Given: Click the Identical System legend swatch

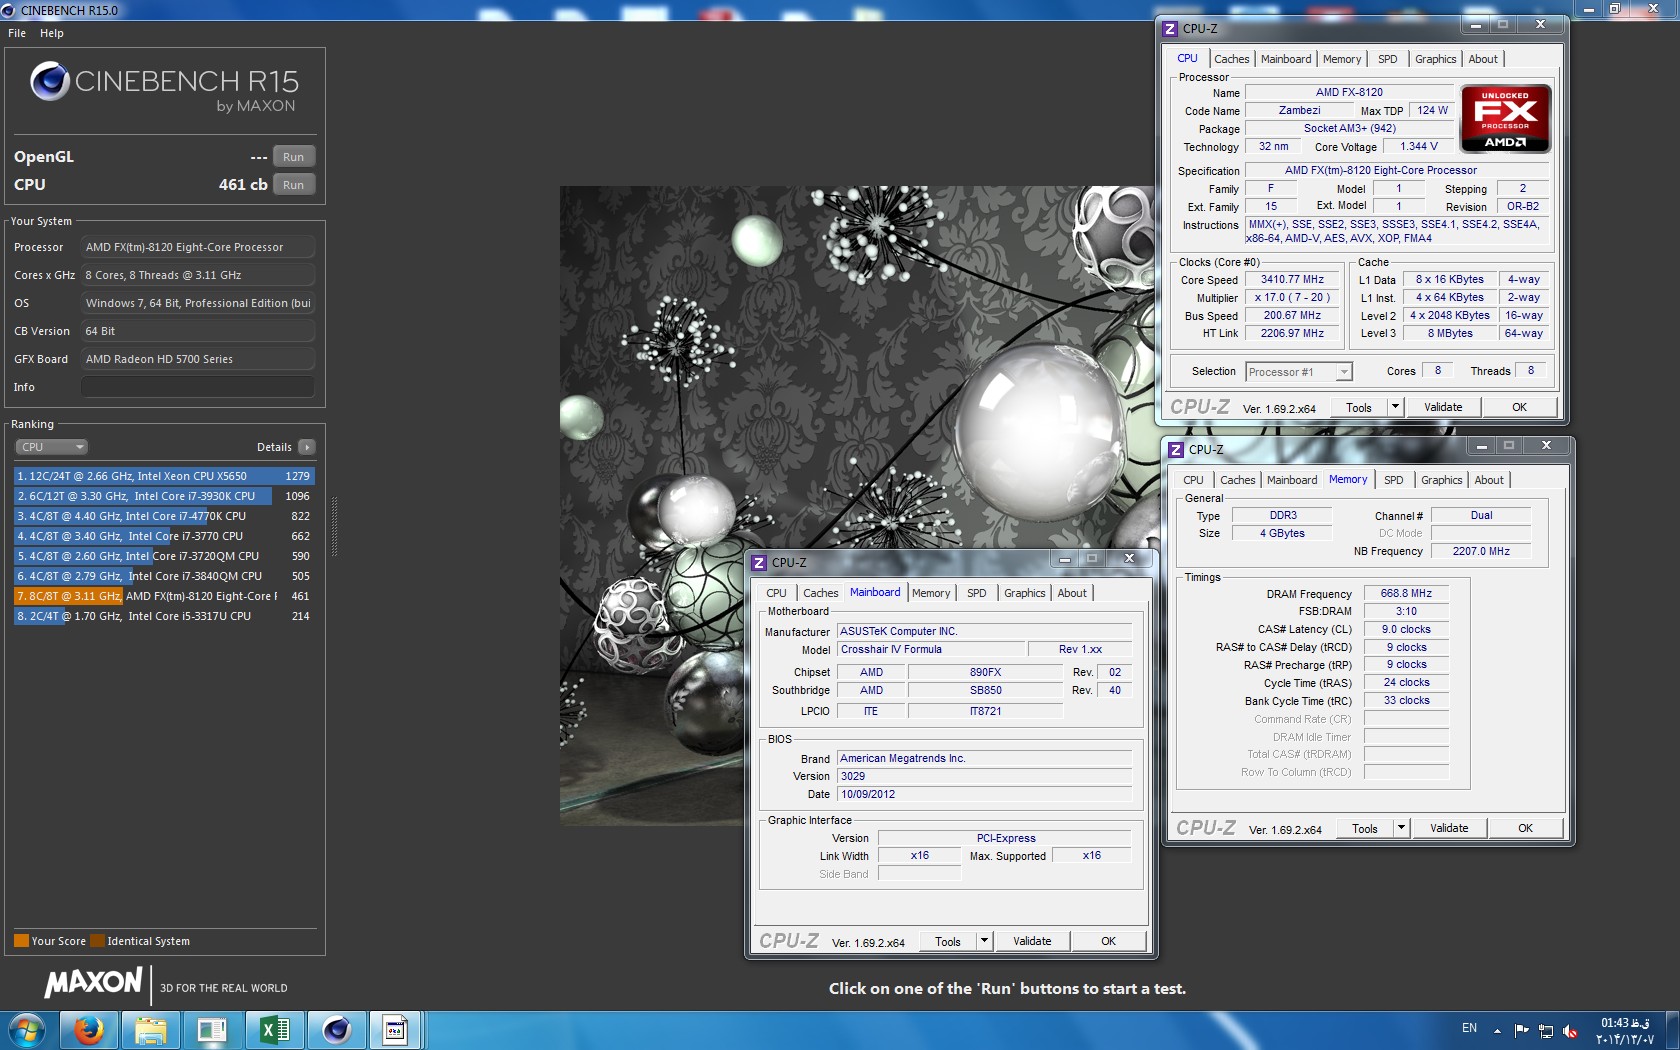Looking at the screenshot, I should [97, 941].
